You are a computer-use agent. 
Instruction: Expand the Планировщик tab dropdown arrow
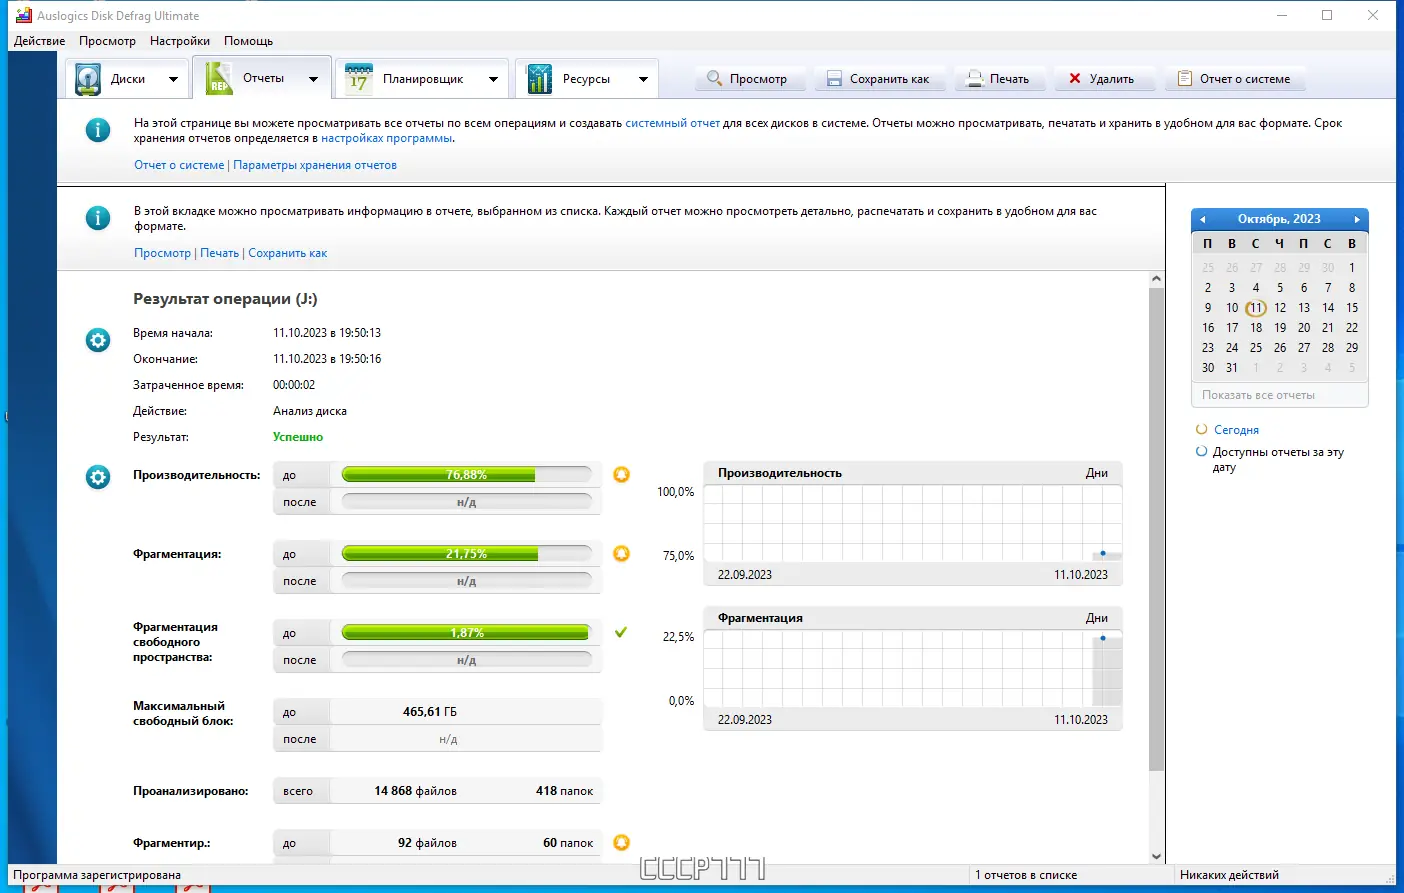(493, 79)
